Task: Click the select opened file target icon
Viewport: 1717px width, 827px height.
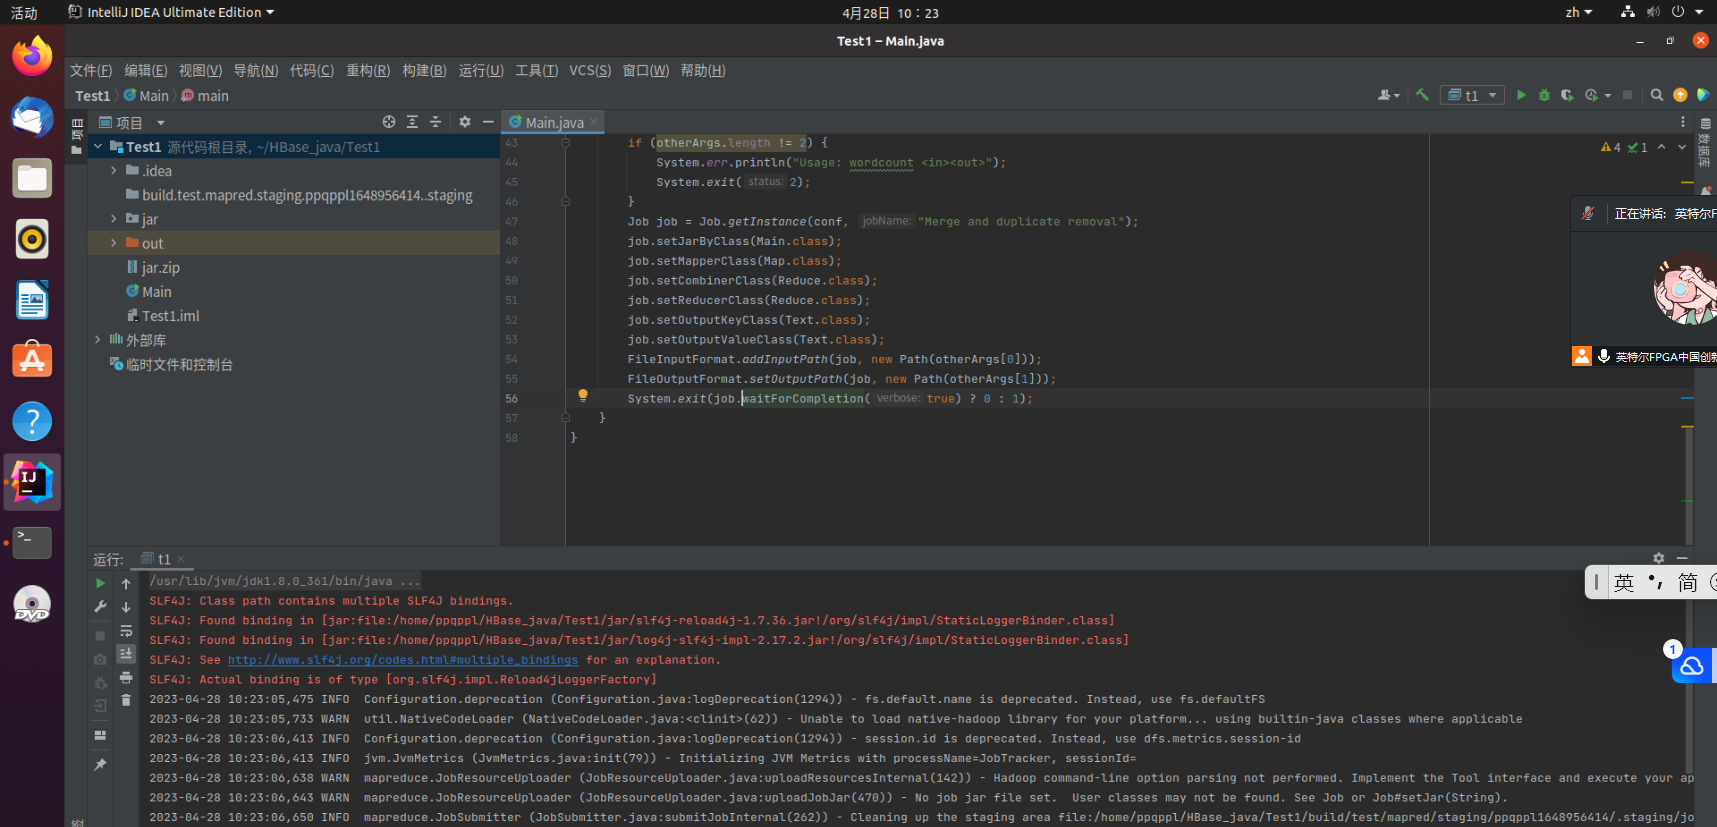Action: (x=389, y=122)
